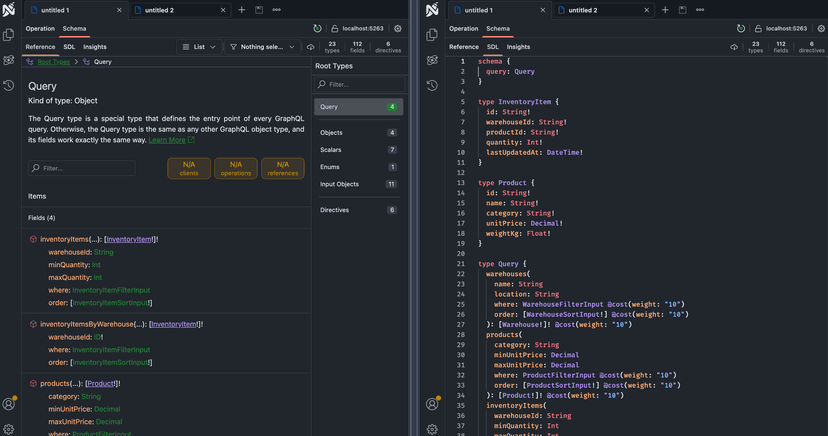Open the List view dropdown
This screenshot has height=436, width=828.
click(199, 47)
